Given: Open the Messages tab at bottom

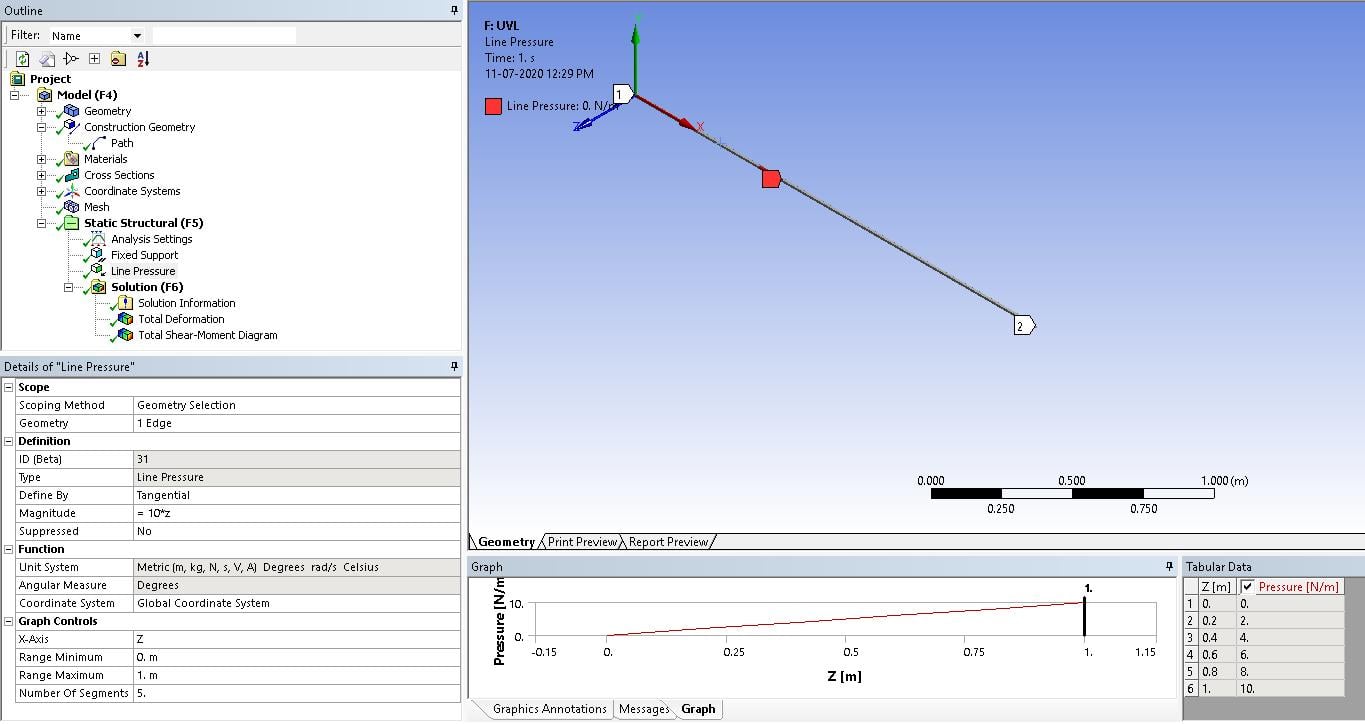Looking at the screenshot, I should coord(643,709).
